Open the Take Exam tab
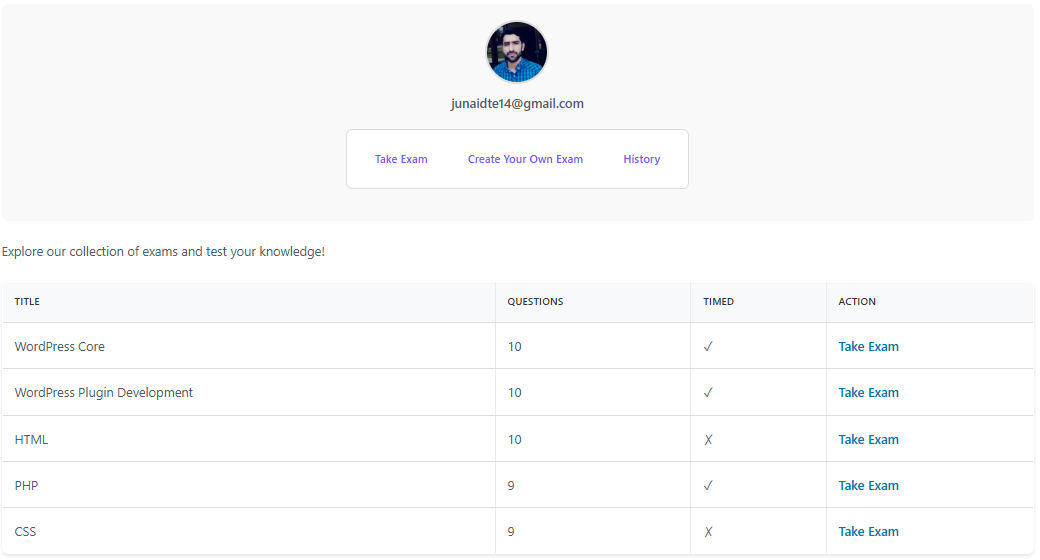 [x=401, y=159]
